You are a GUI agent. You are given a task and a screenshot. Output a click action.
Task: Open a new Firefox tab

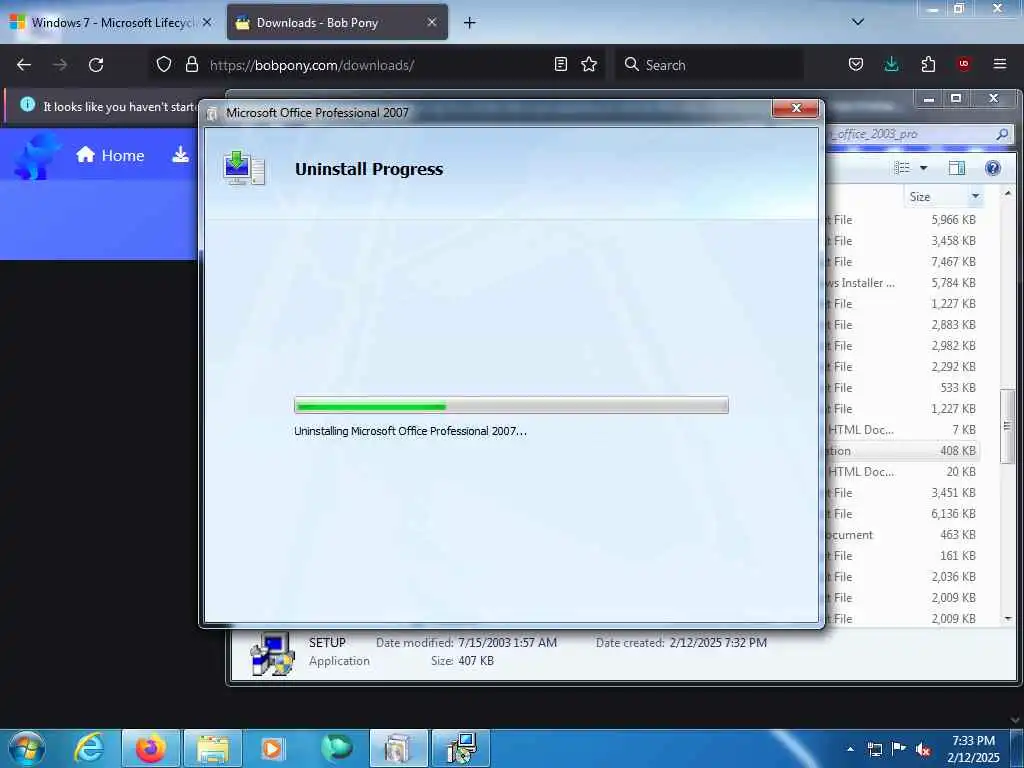469,23
